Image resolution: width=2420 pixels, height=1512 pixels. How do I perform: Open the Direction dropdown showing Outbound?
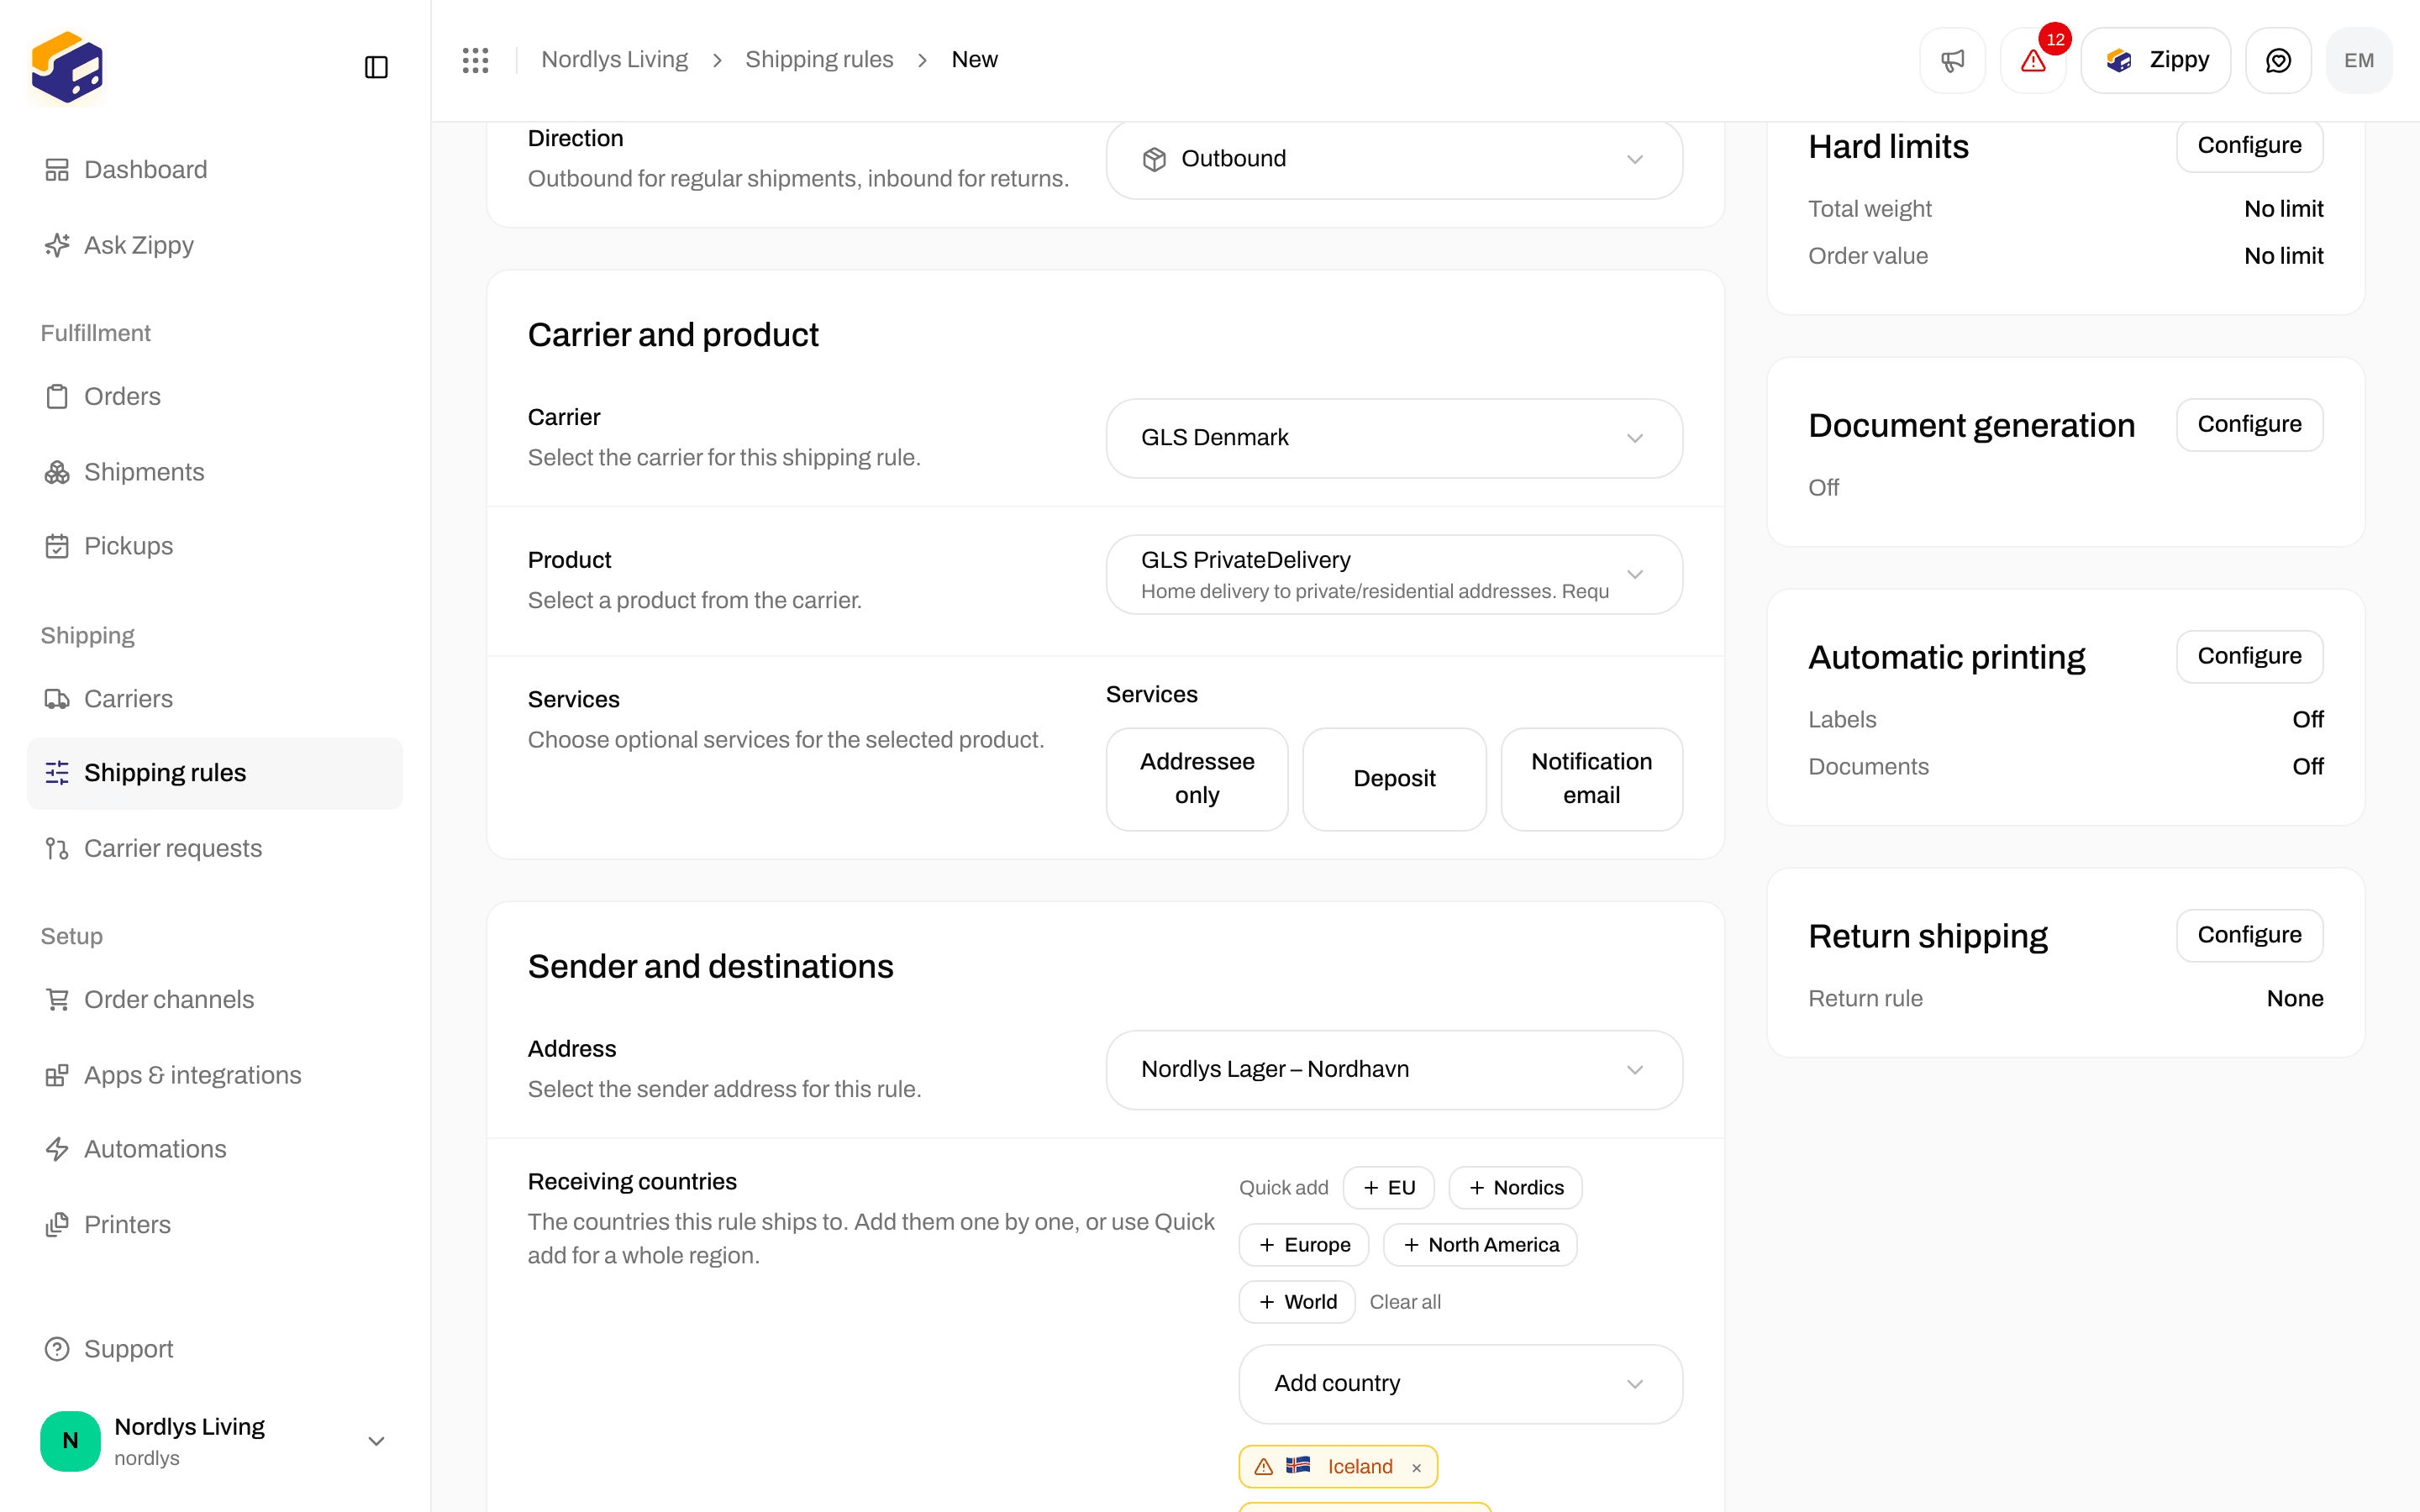pos(1394,159)
